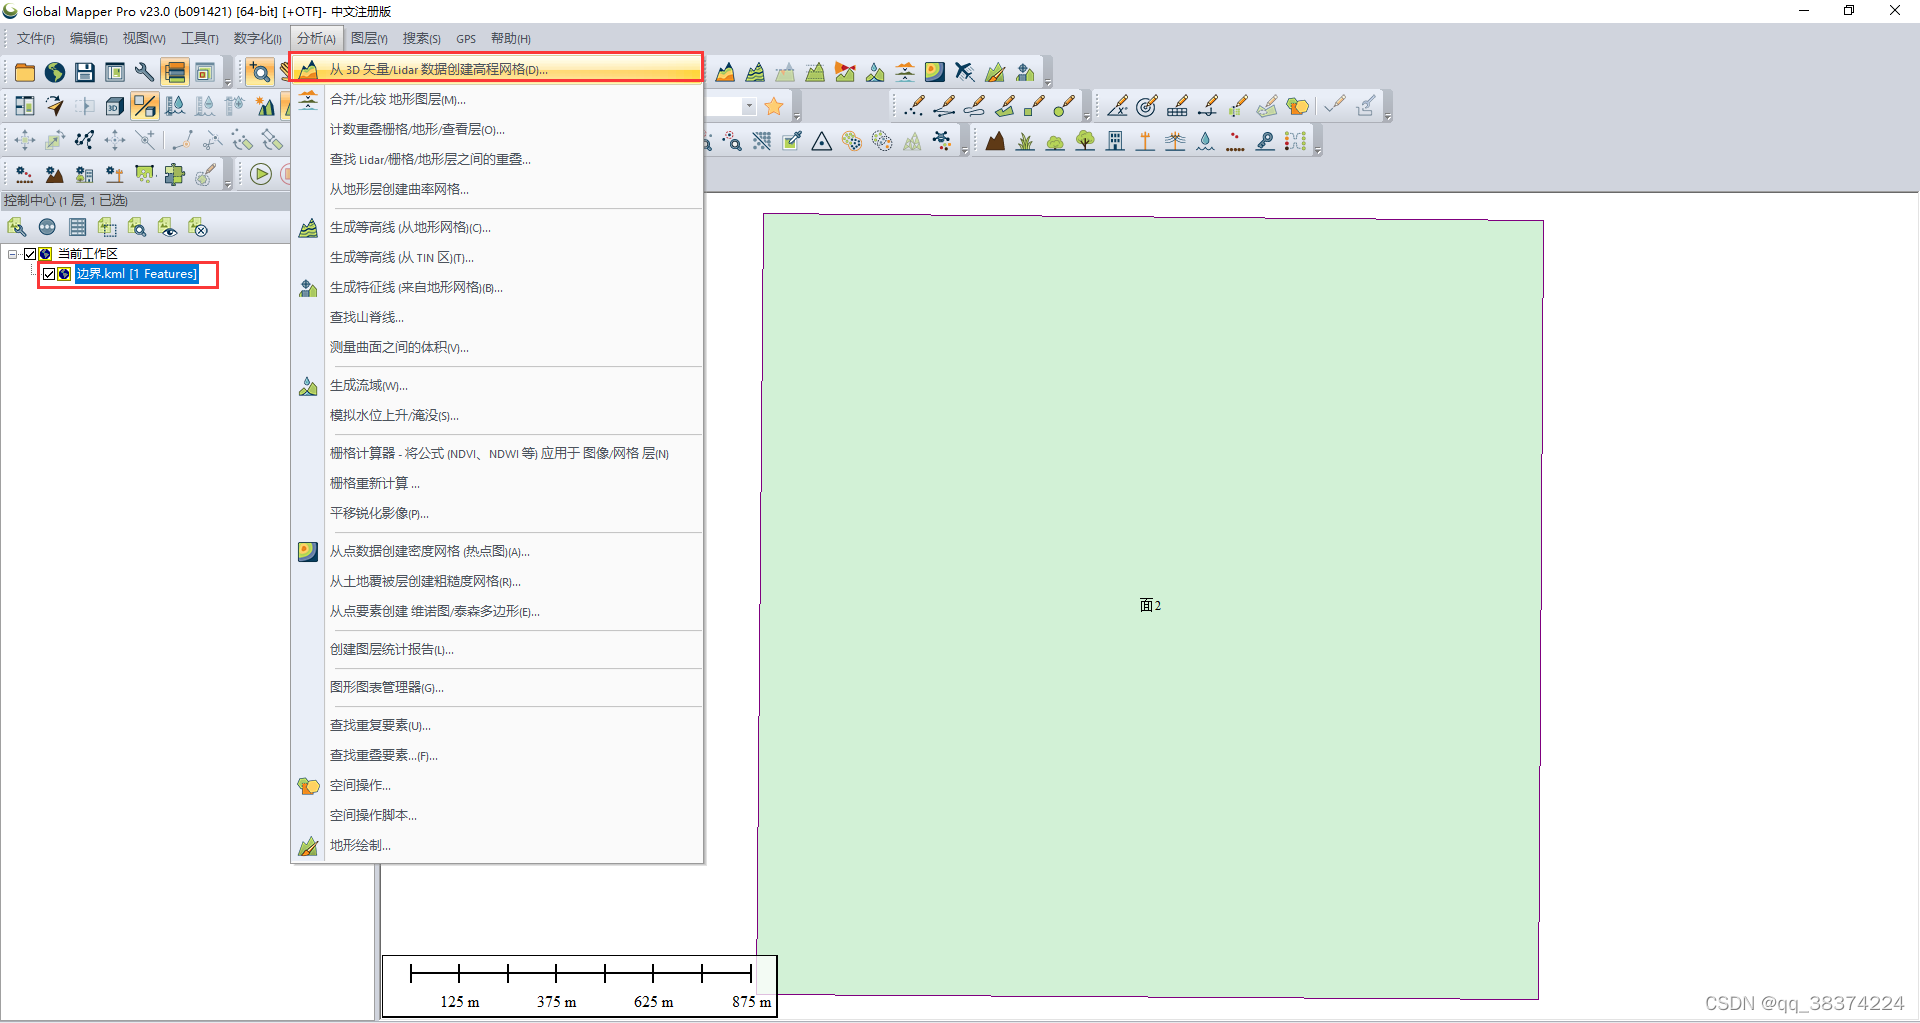Choose 空间操作 menu entry
This screenshot has width=1920, height=1023.
497,785
